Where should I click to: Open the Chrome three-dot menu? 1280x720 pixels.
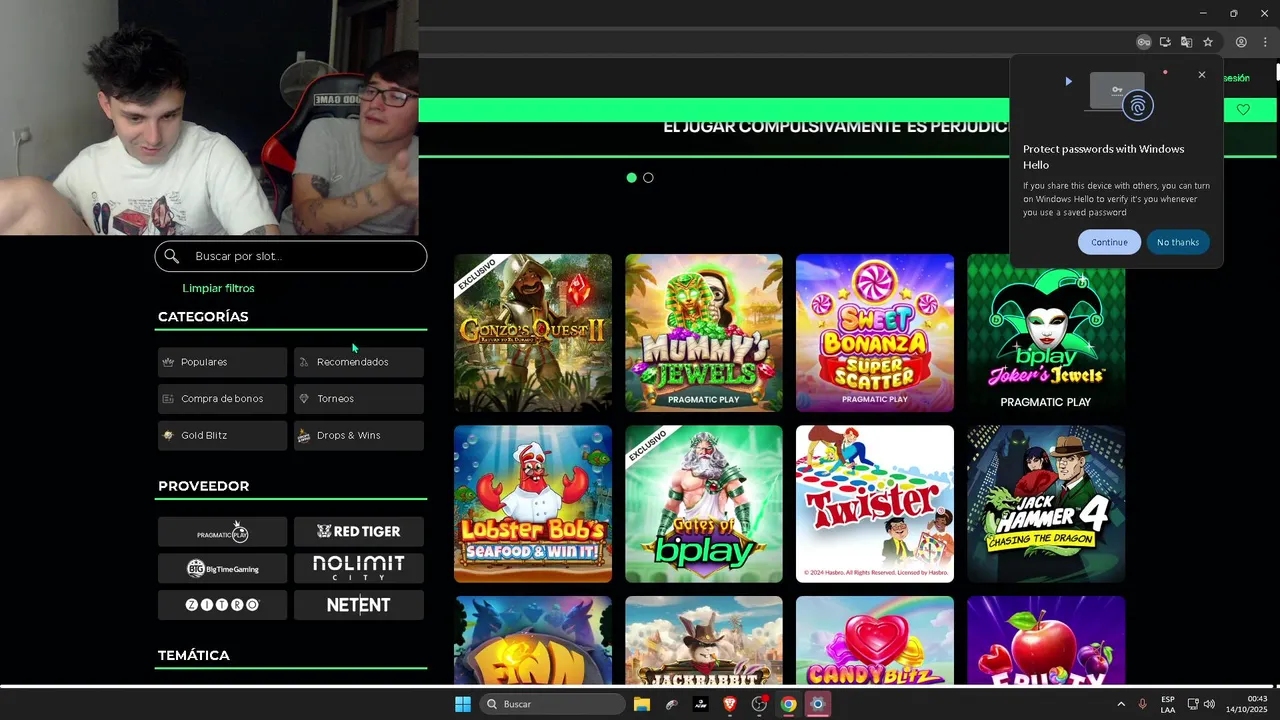click(1265, 42)
